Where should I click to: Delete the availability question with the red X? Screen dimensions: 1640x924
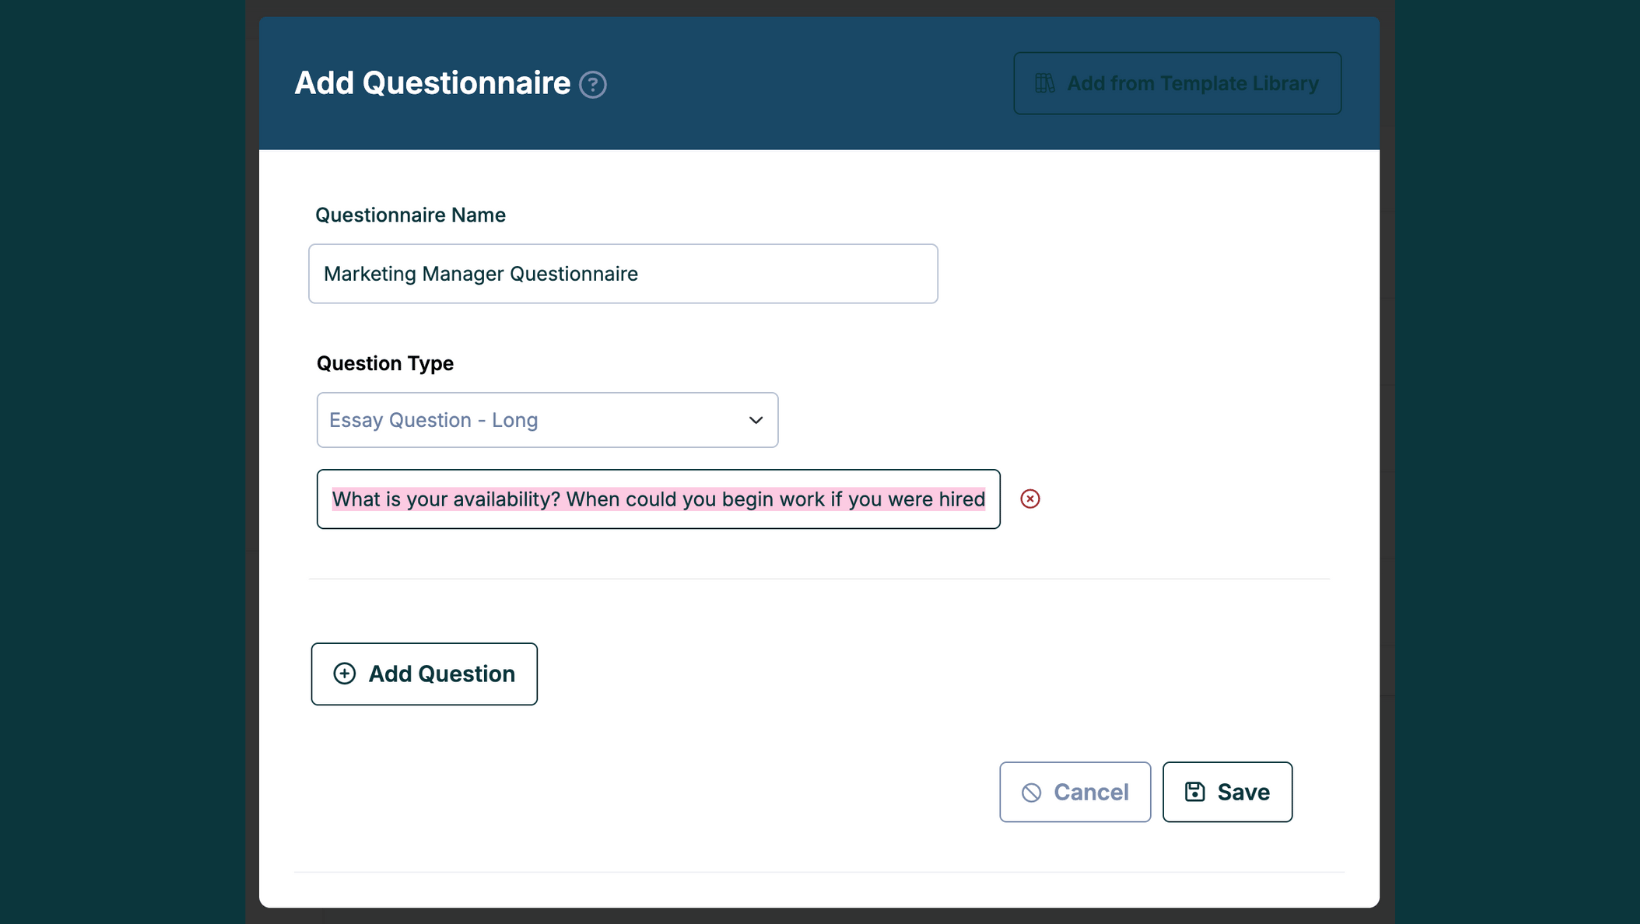point(1030,498)
